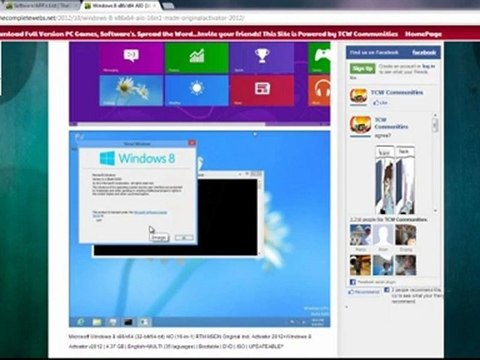This screenshot has height=360, width=480.
Task: Click the people like TCW Communities text
Action: pos(388,220)
